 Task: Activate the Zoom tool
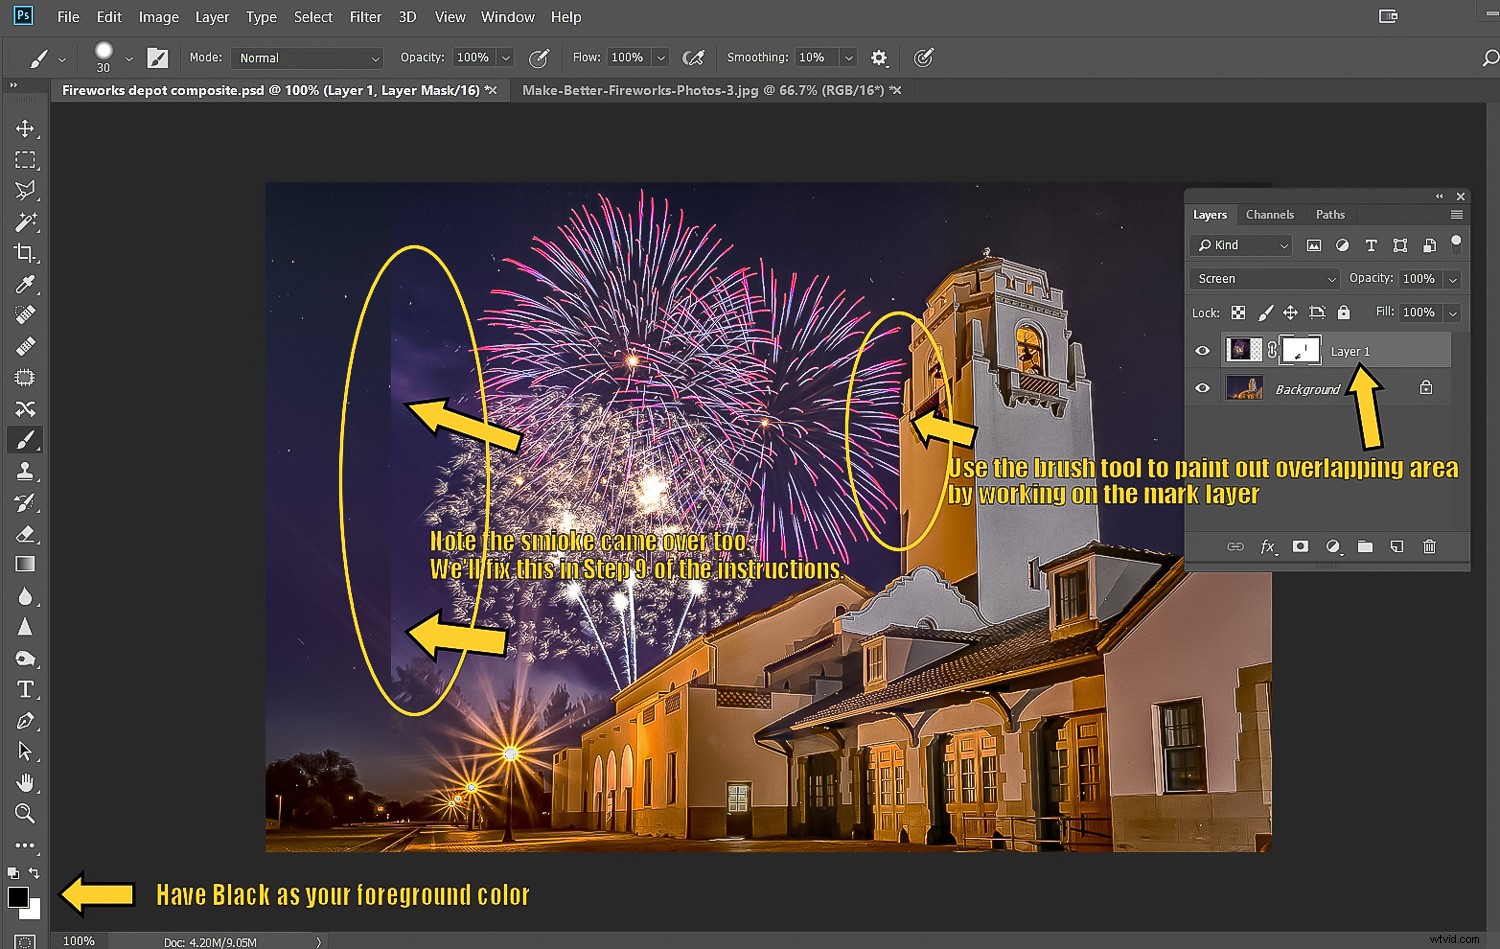(25, 814)
